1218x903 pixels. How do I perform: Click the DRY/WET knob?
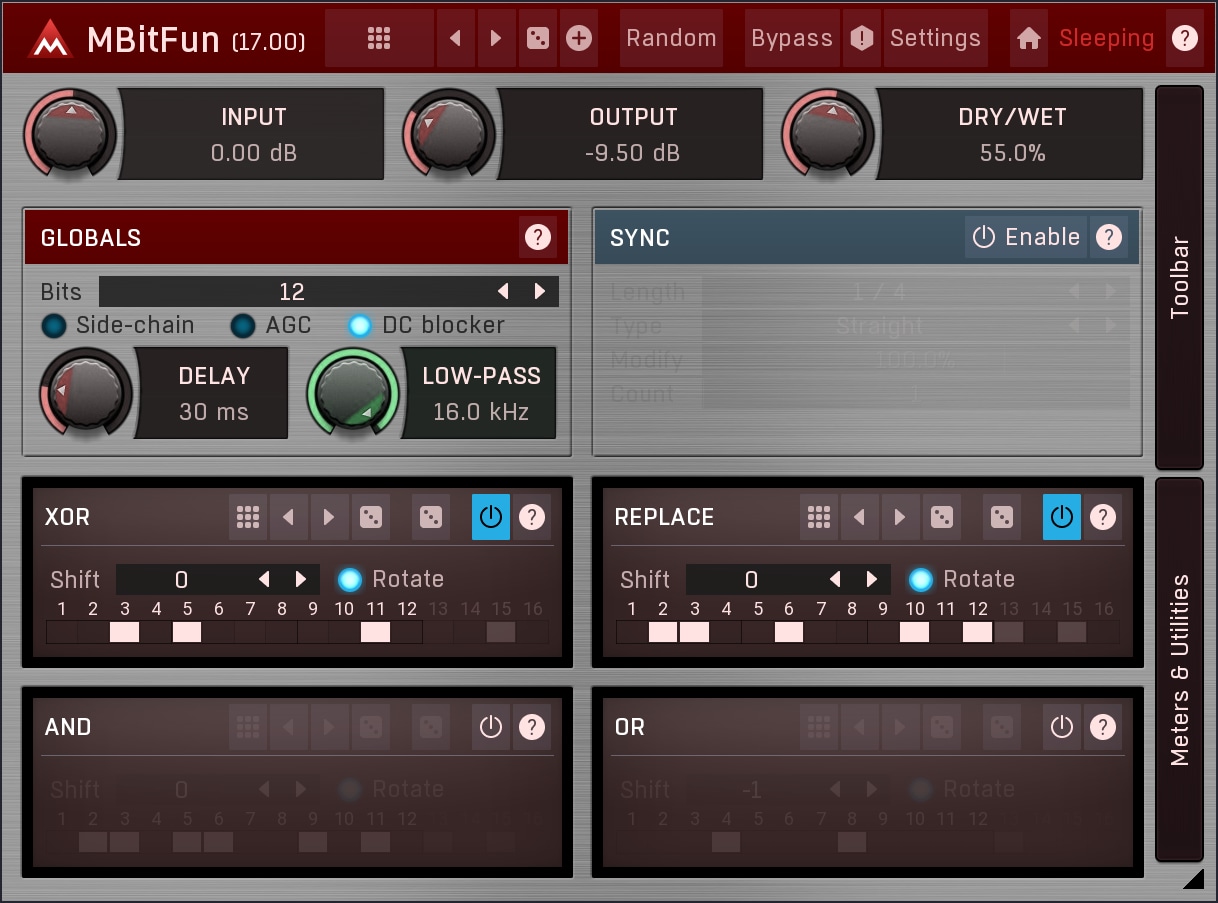click(x=828, y=133)
